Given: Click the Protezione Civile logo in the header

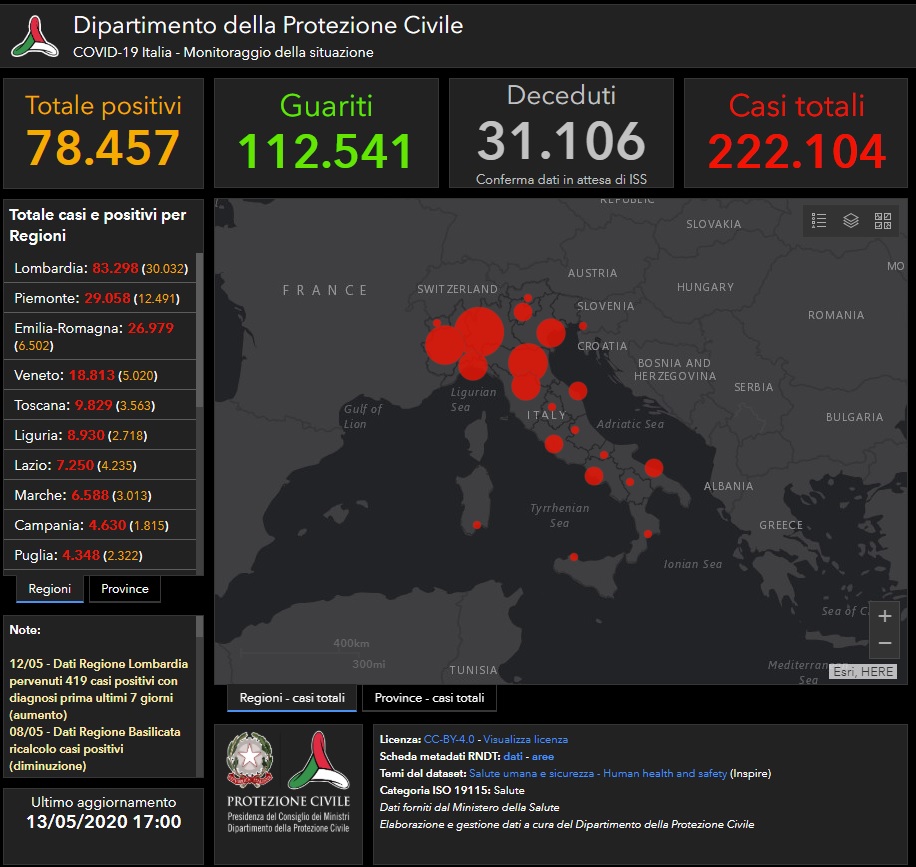Looking at the screenshot, I should point(35,36).
